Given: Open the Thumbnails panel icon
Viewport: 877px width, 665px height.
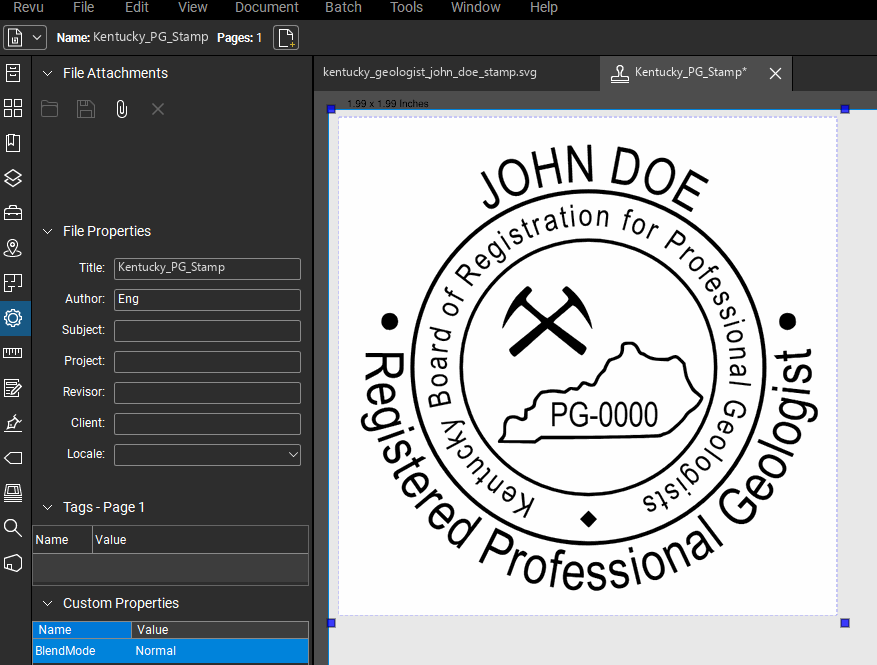Looking at the screenshot, I should pyautogui.click(x=13, y=108).
